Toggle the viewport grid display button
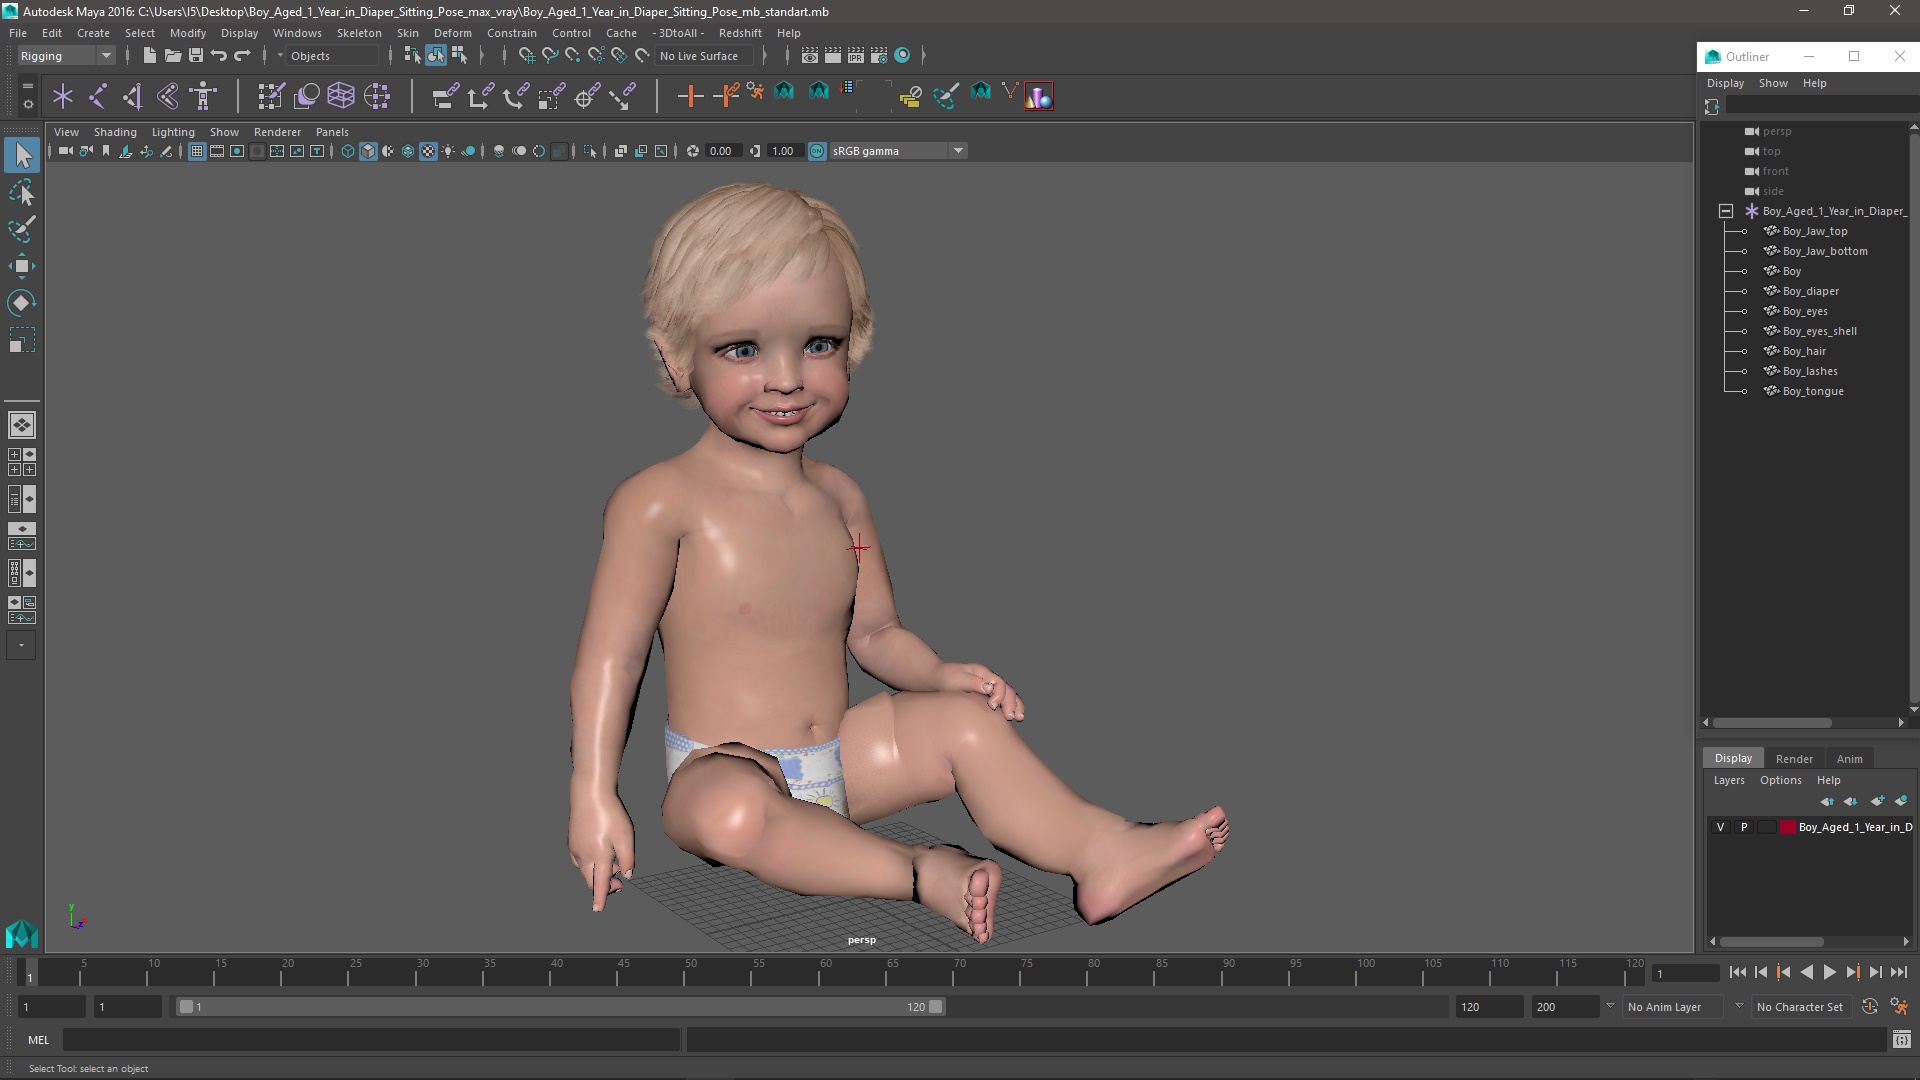This screenshot has height=1080, width=1920. 197,151
